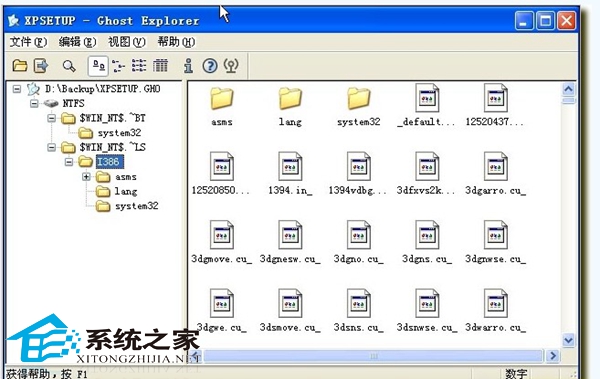Click the Extract toolbar icon
The image size is (600, 379).
(x=41, y=66)
